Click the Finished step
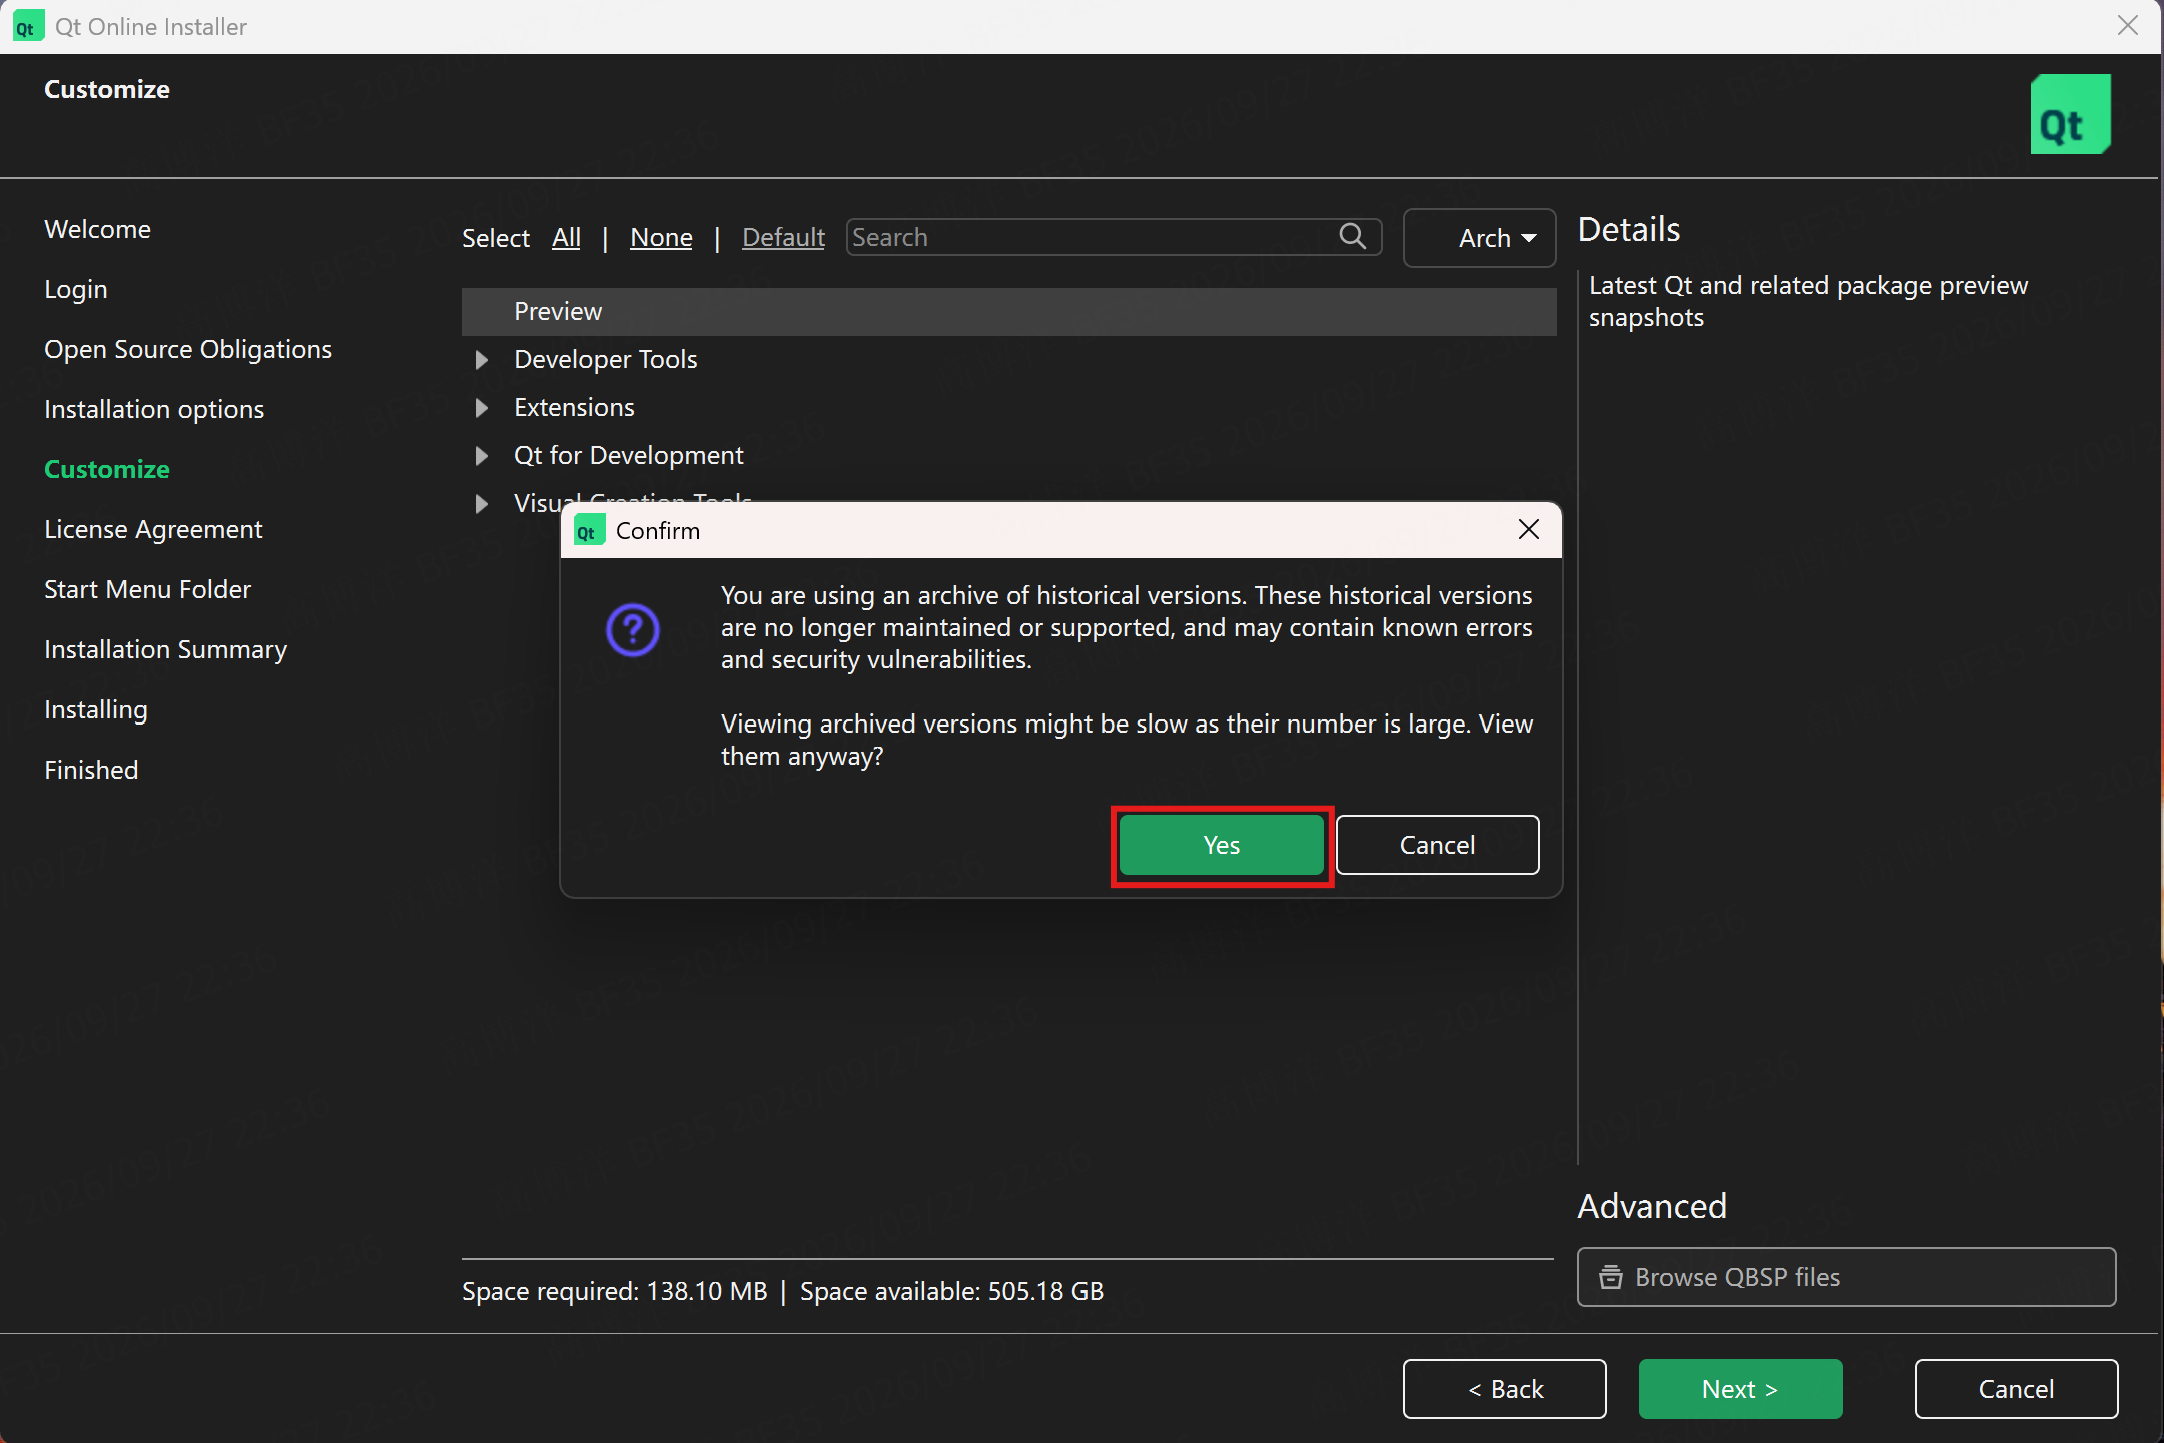The image size is (2164, 1443). [x=91, y=770]
